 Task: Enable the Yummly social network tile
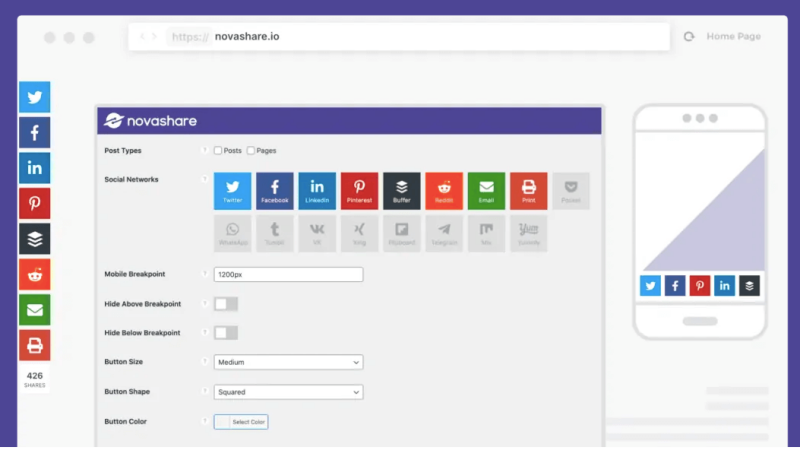(529, 233)
